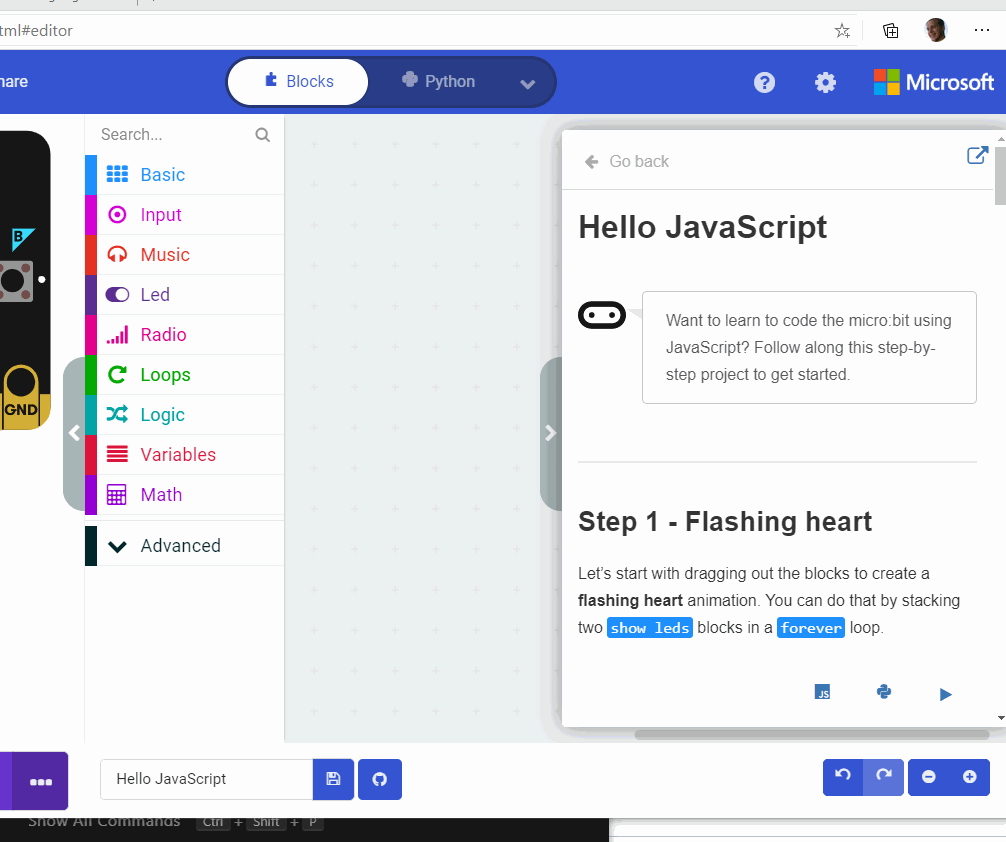Click the Microsoft logo
The height and width of the screenshot is (842, 1006).
[934, 82]
